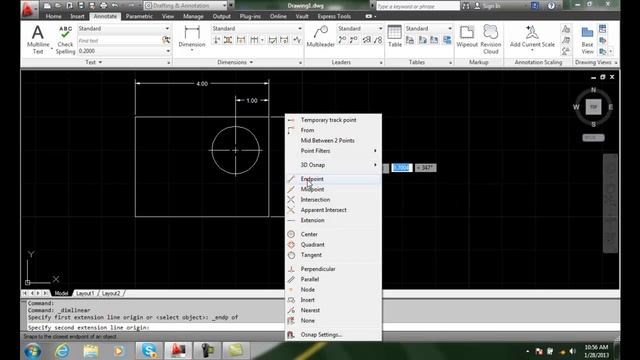This screenshot has height=360, width=640.
Task: Click the Dimension Break icon
Action: pos(216,40)
